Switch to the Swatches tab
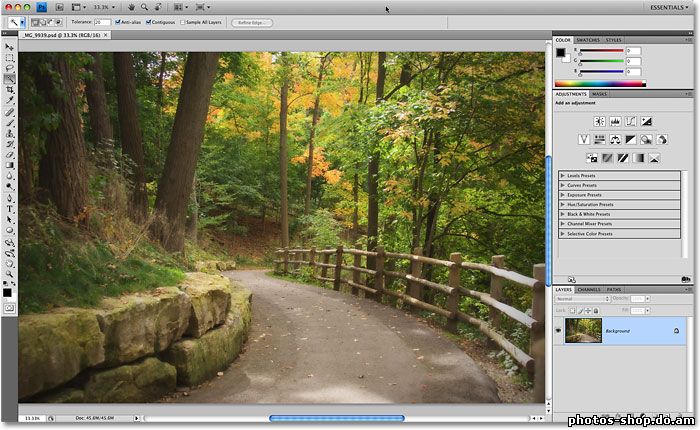Viewport: 700px width, 430px height. [x=588, y=40]
